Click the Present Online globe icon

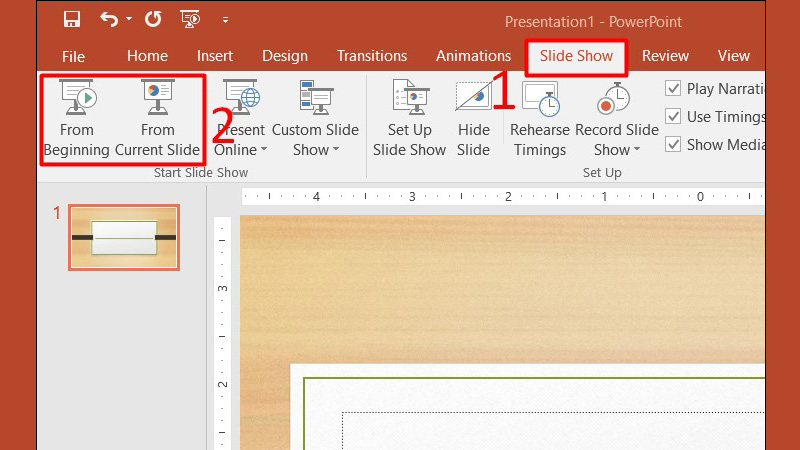241,97
